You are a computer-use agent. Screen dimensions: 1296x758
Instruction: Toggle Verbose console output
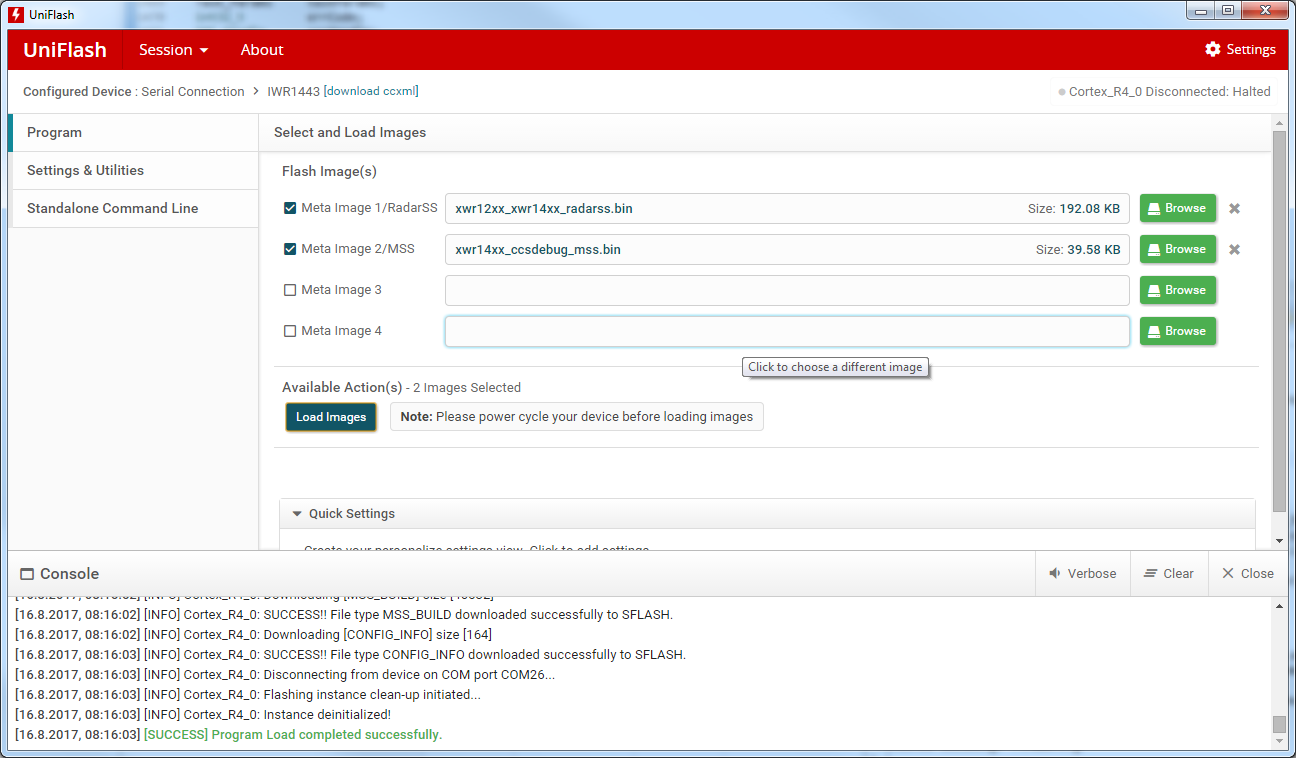[1082, 573]
